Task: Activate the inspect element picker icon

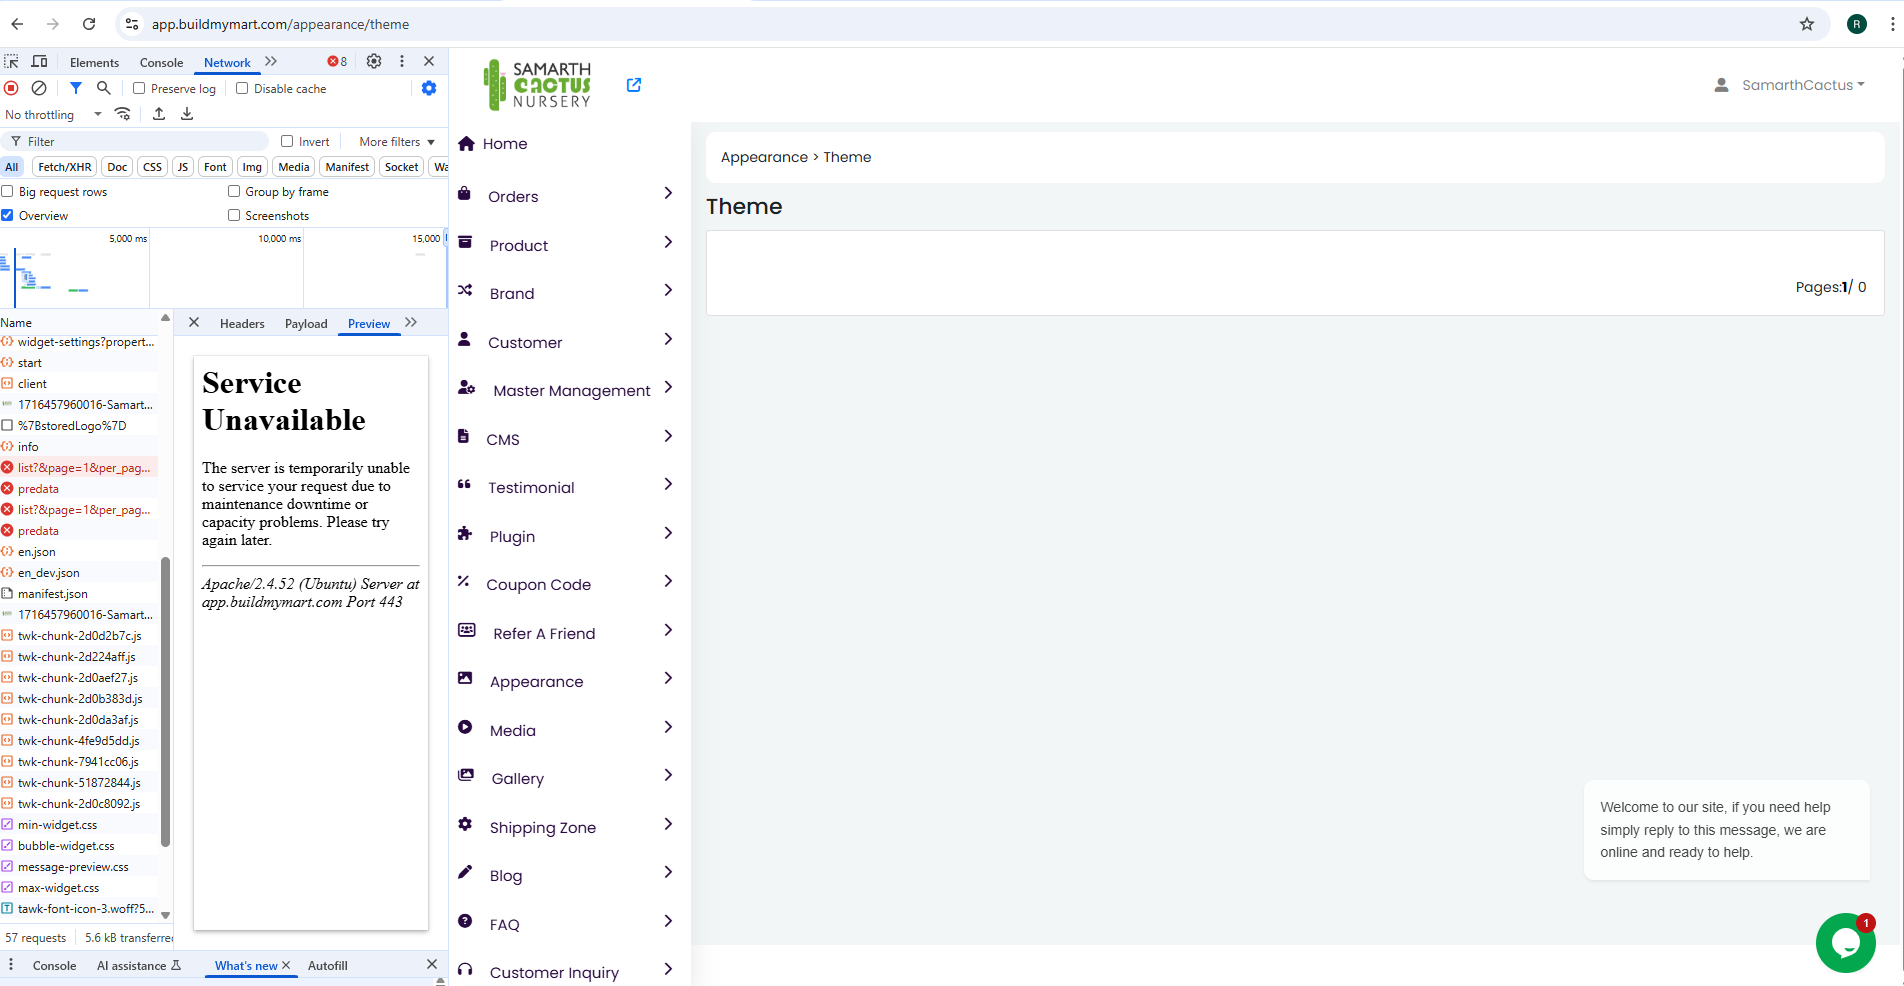Action: point(12,62)
